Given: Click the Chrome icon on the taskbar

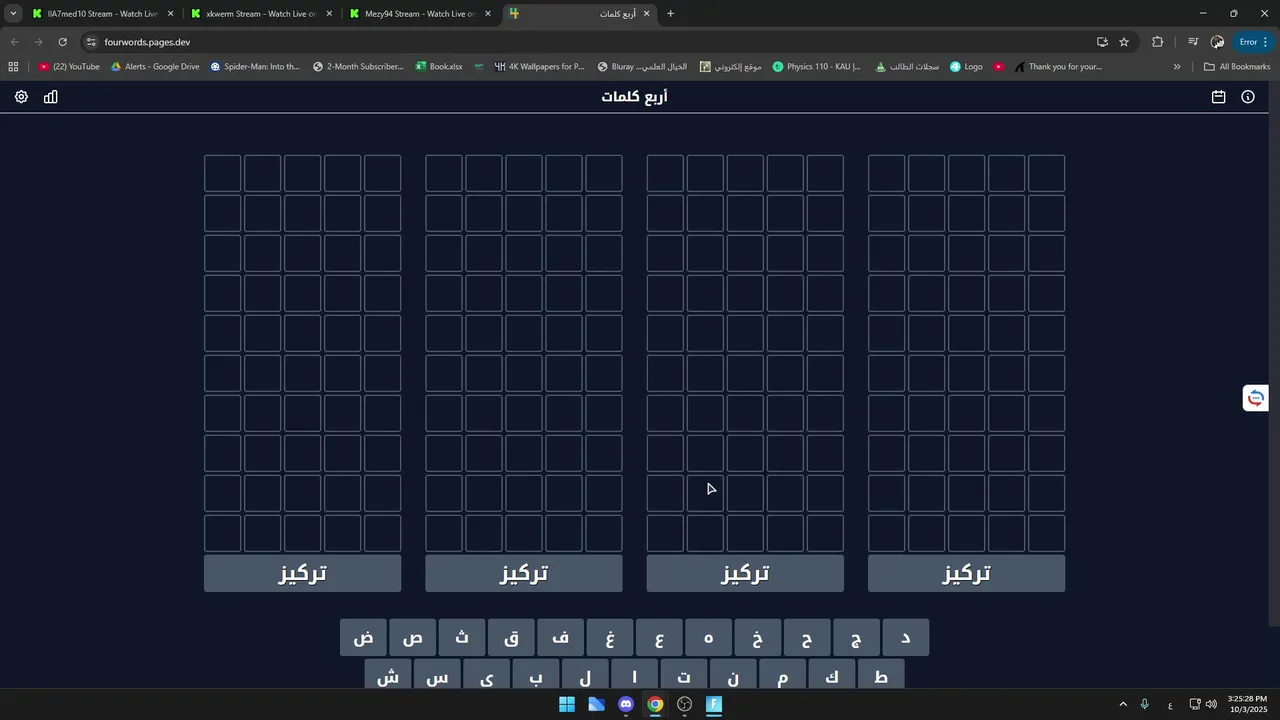Looking at the screenshot, I should click(x=655, y=704).
